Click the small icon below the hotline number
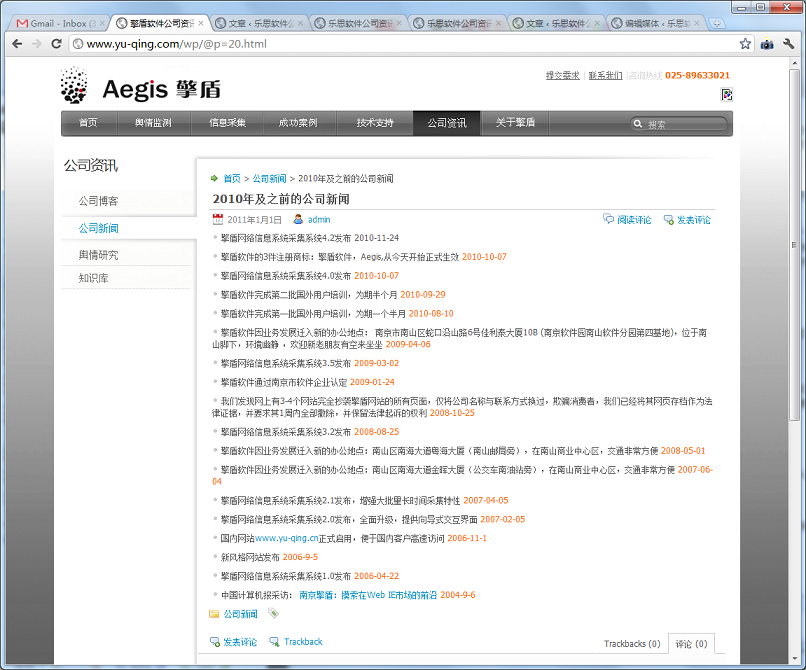The width and height of the screenshot is (806, 670). pos(727,95)
